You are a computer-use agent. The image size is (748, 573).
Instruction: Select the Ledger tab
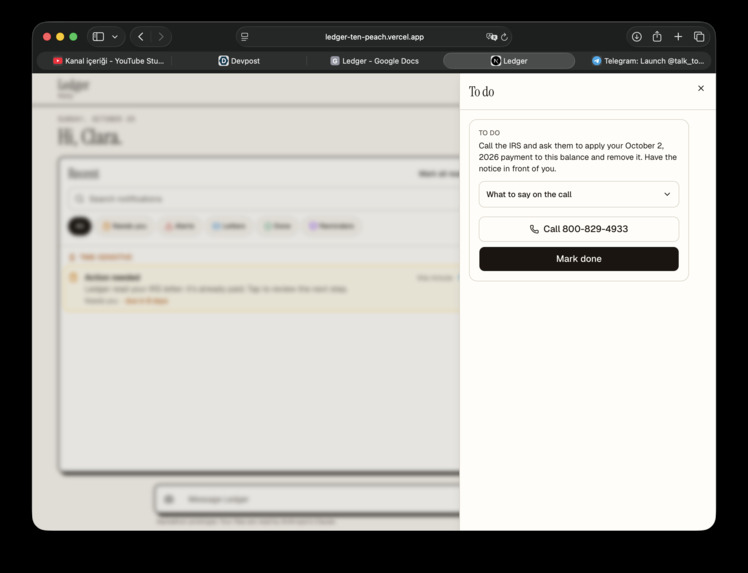509,61
